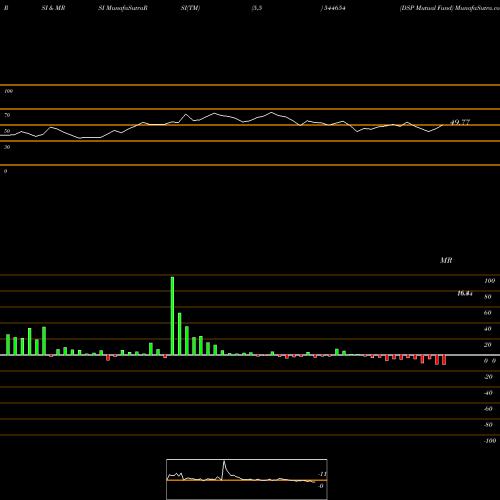Click the 'SI(TM)' header label
The height and width of the screenshot is (500, 500).
click(x=190, y=8)
